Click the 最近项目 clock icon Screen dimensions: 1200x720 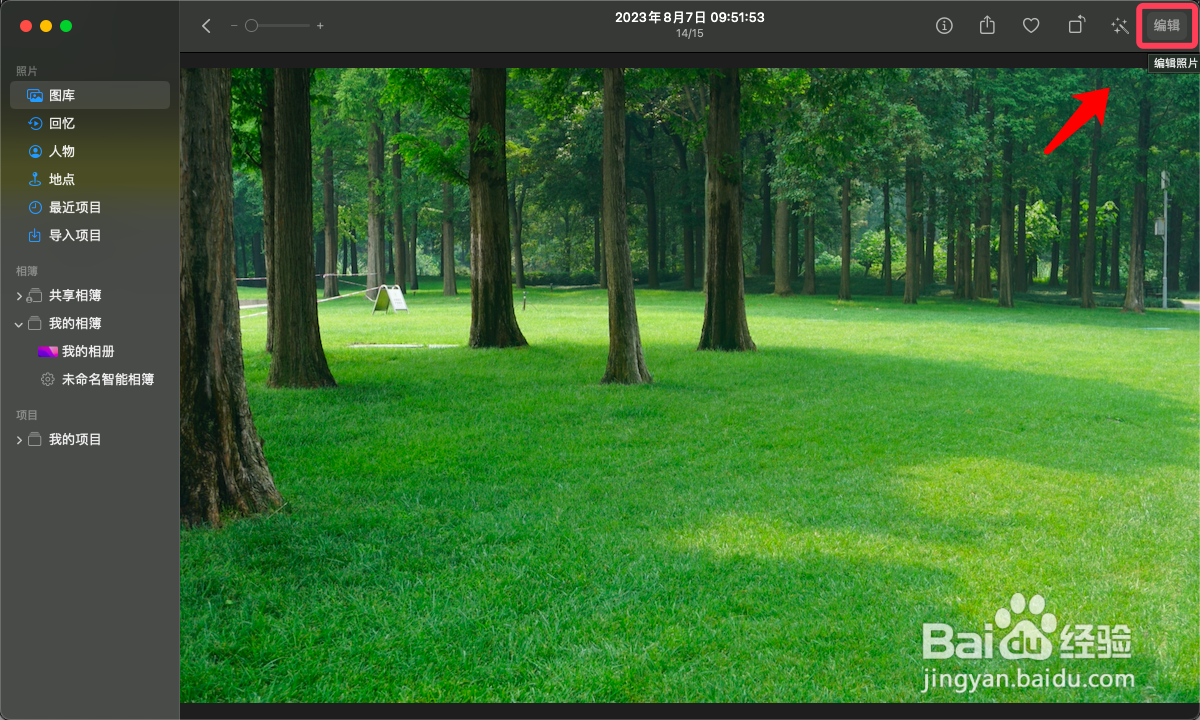pos(35,207)
